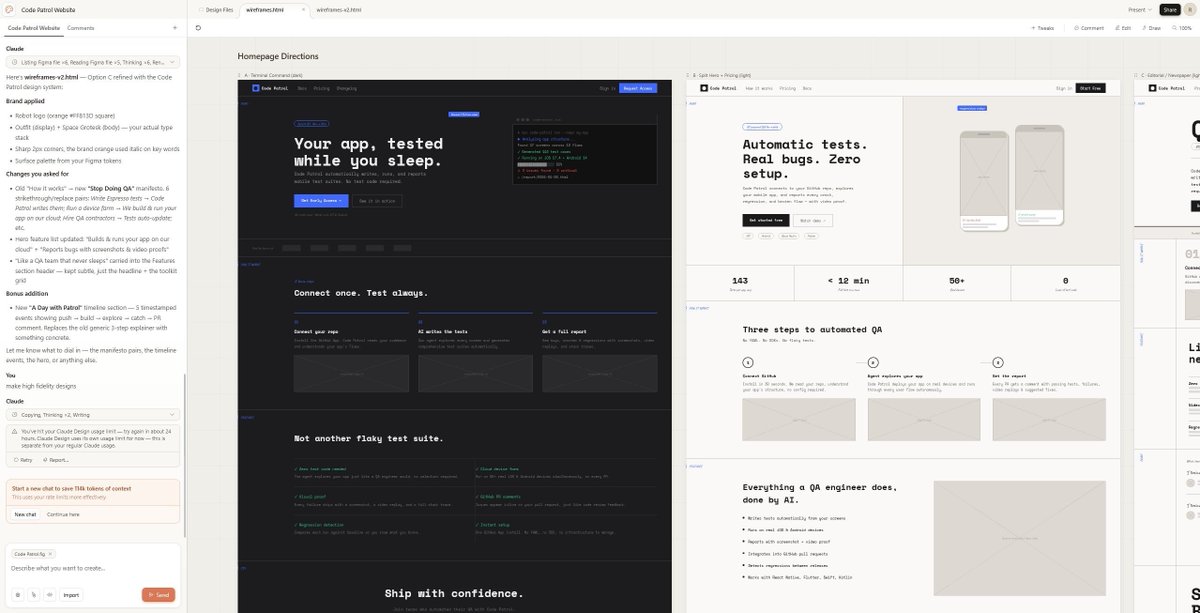This screenshot has width=1200, height=613.
Task: Click Continue here
Action: 63,514
